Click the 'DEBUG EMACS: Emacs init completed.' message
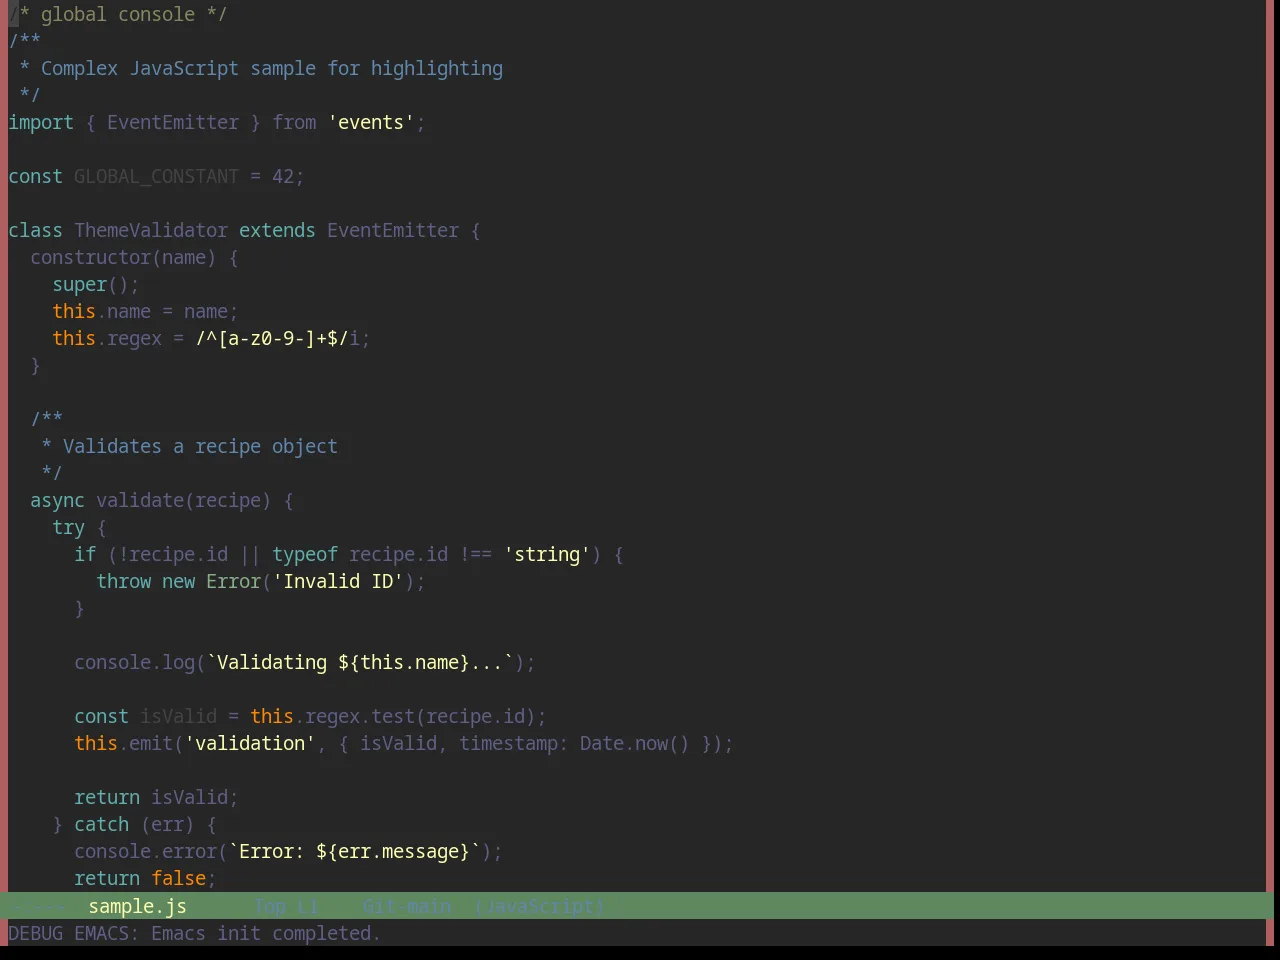The height and width of the screenshot is (960, 1280). pyautogui.click(x=194, y=933)
